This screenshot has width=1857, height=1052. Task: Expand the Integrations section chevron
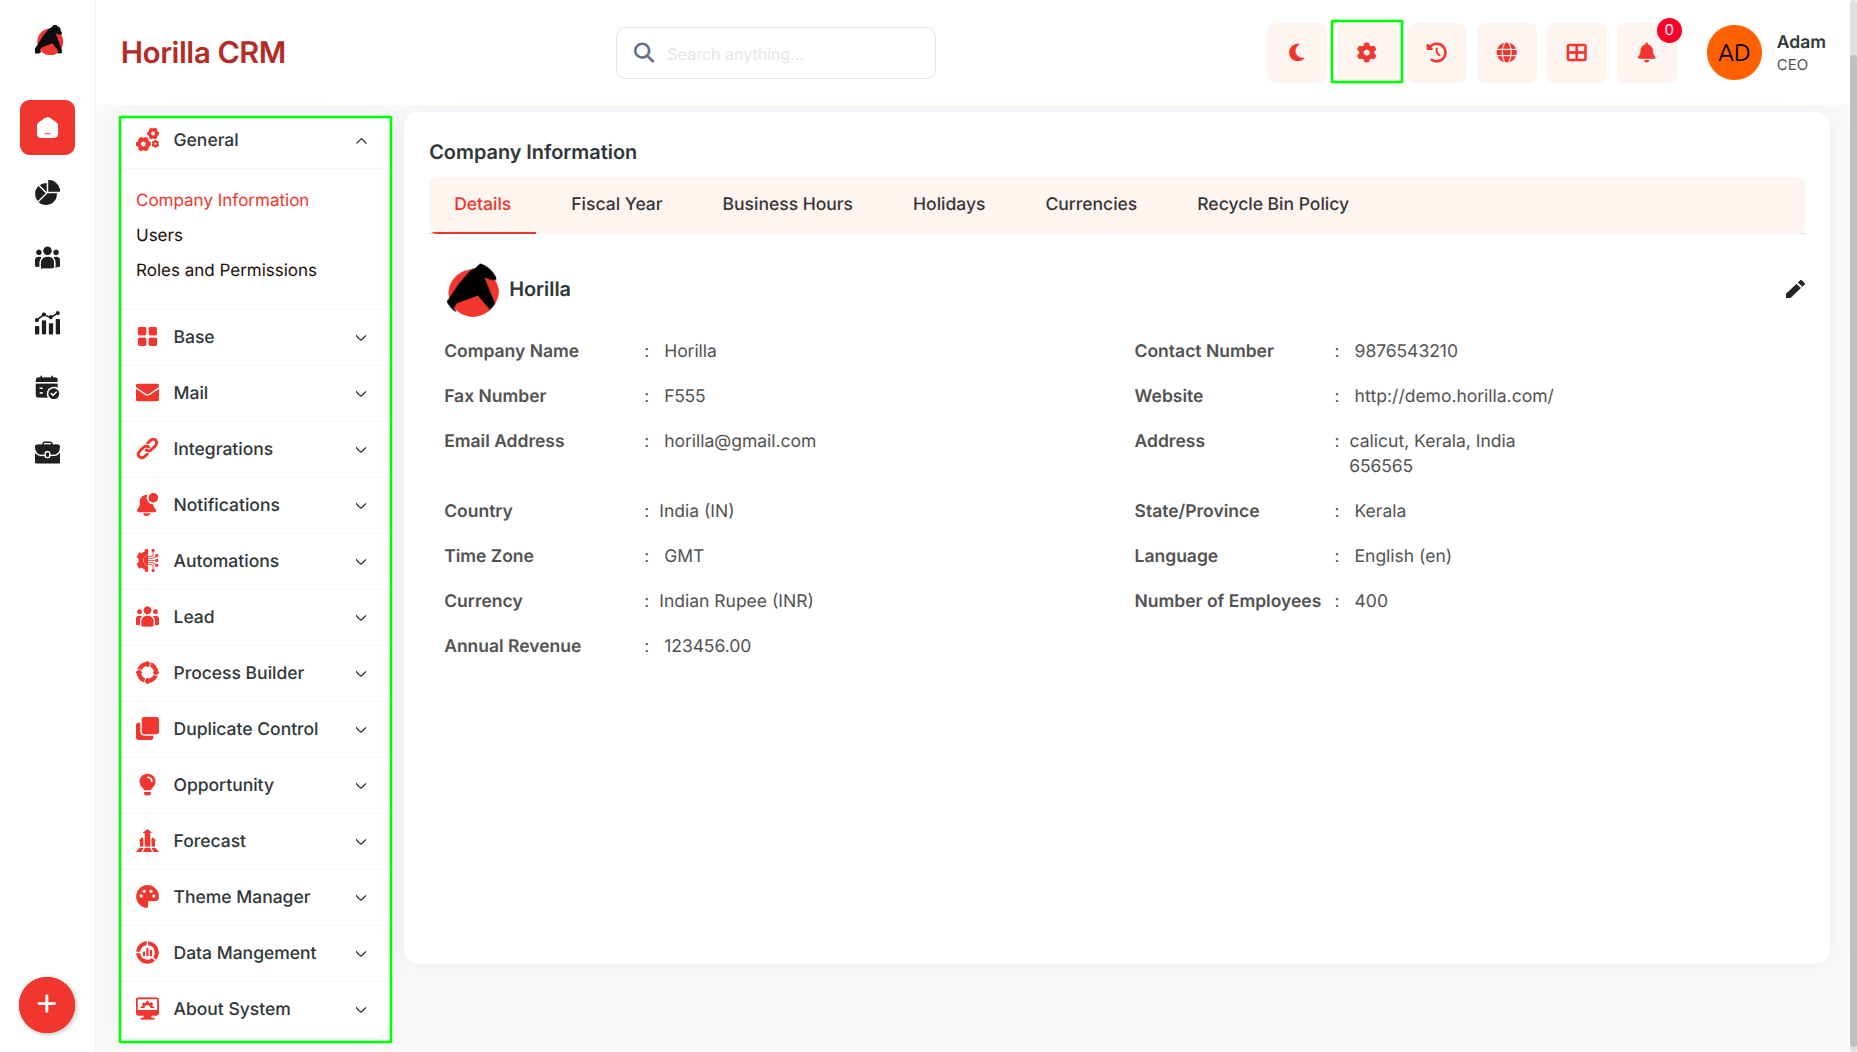[x=361, y=450]
